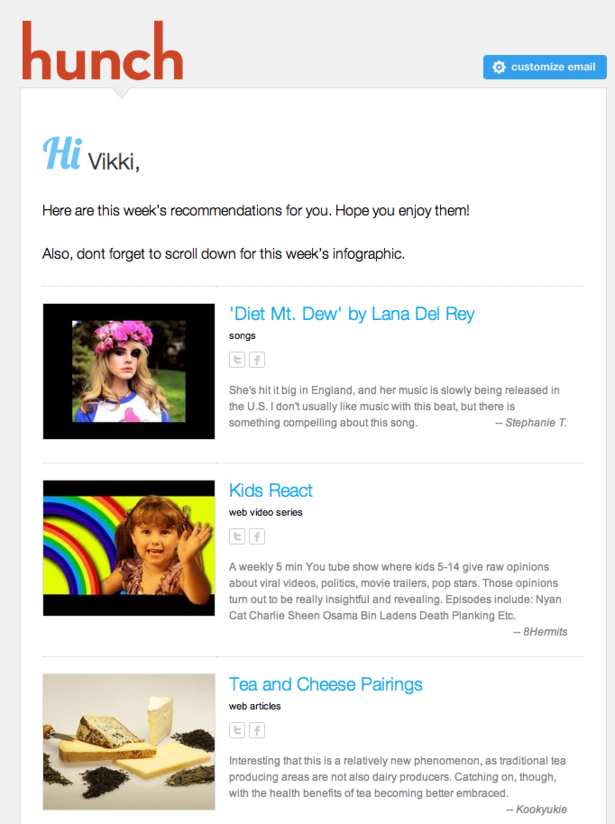Image resolution: width=615 pixels, height=824 pixels.
Task: Click the Stephanie T. author name
Action: [x=536, y=423]
